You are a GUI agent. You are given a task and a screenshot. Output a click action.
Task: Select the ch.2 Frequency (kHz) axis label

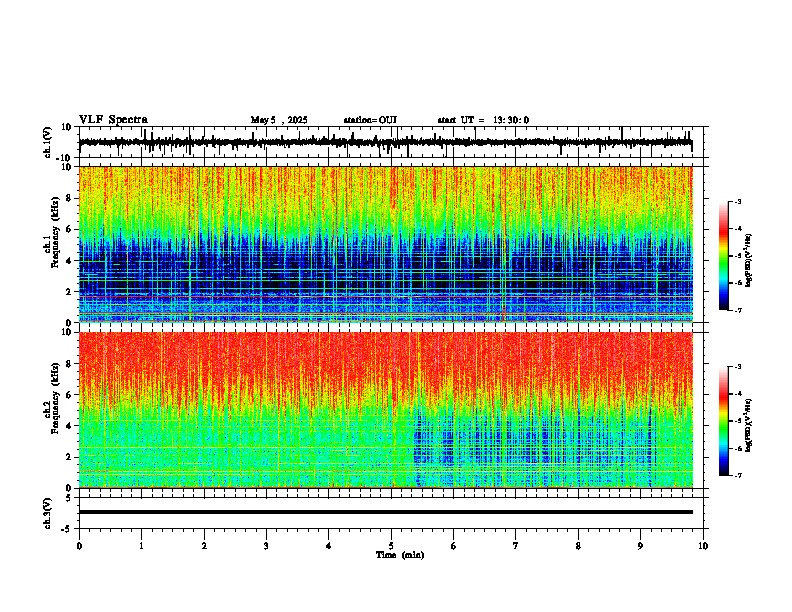tap(52, 398)
